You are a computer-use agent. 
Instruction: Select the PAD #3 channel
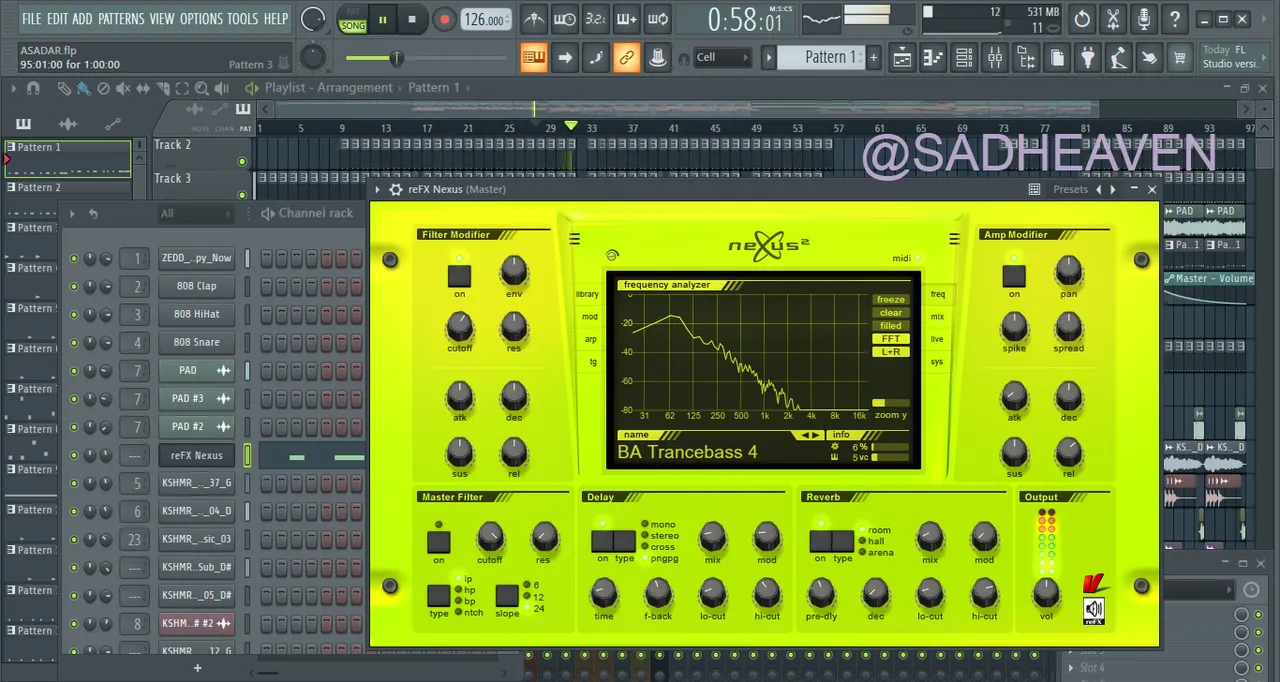coord(196,398)
